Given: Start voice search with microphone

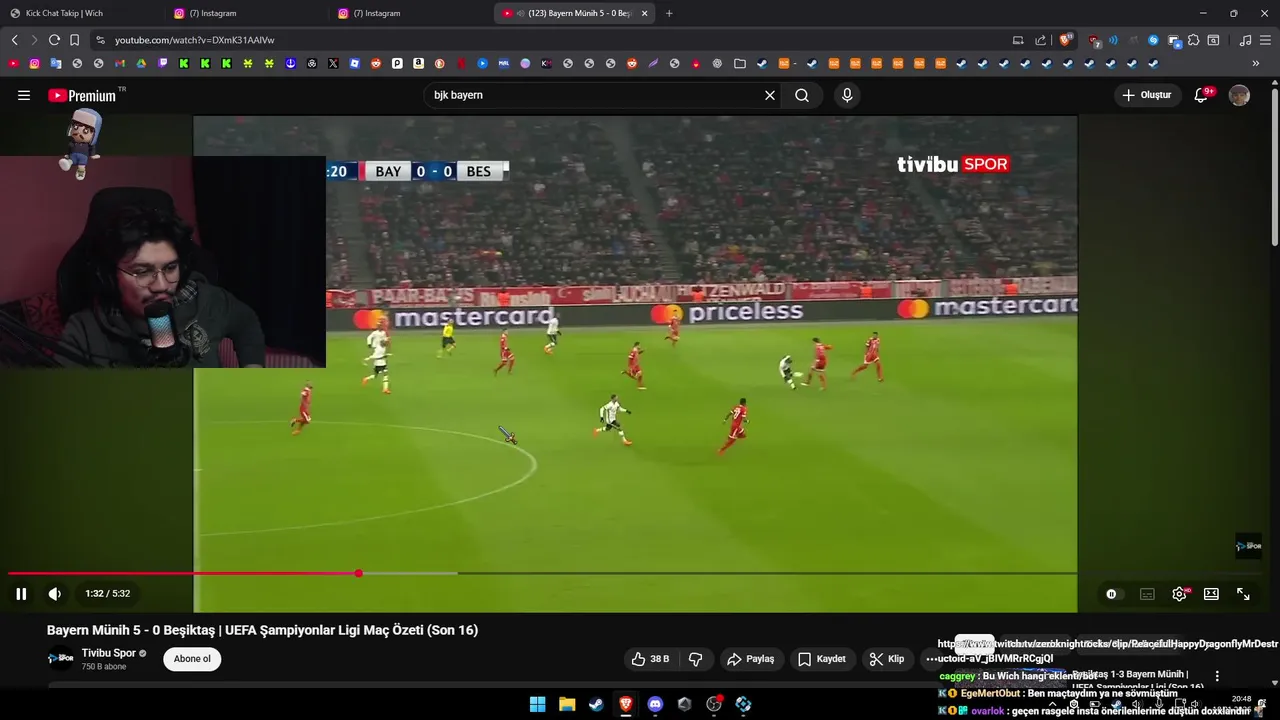Looking at the screenshot, I should pyautogui.click(x=847, y=95).
